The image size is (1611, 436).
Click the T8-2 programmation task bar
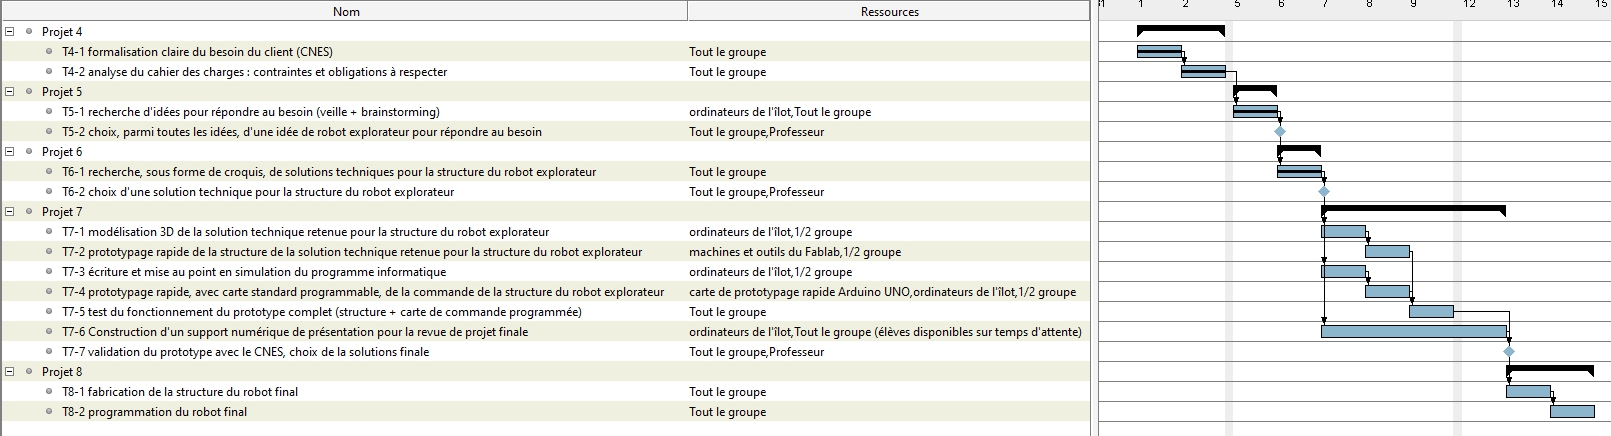[x=1572, y=411]
